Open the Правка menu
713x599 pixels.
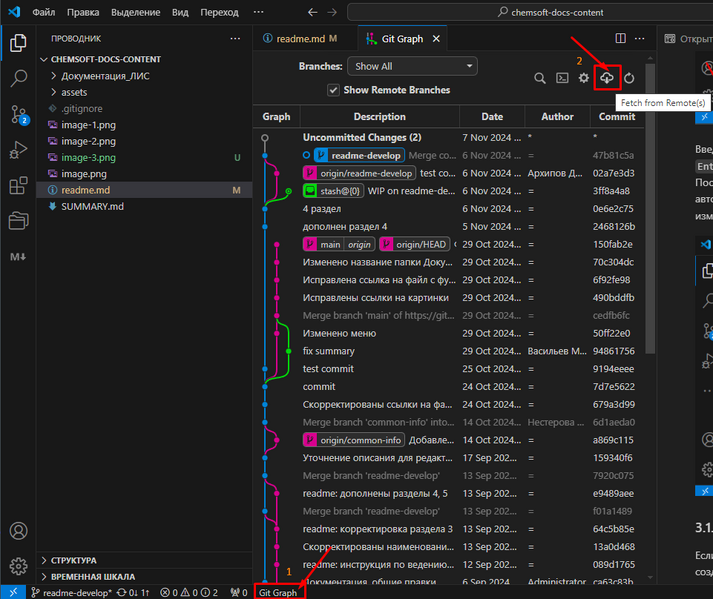[83, 12]
